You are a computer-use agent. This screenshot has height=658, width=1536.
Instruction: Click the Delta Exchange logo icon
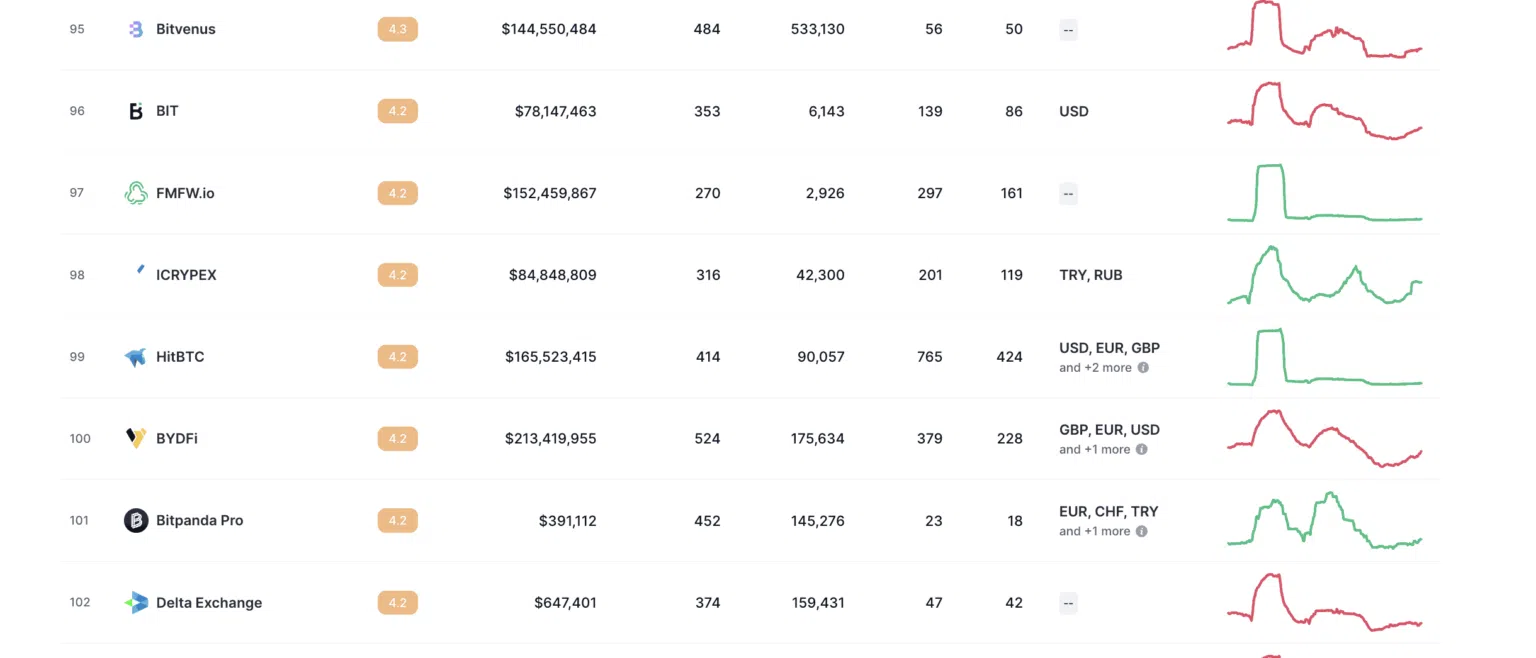pos(136,602)
